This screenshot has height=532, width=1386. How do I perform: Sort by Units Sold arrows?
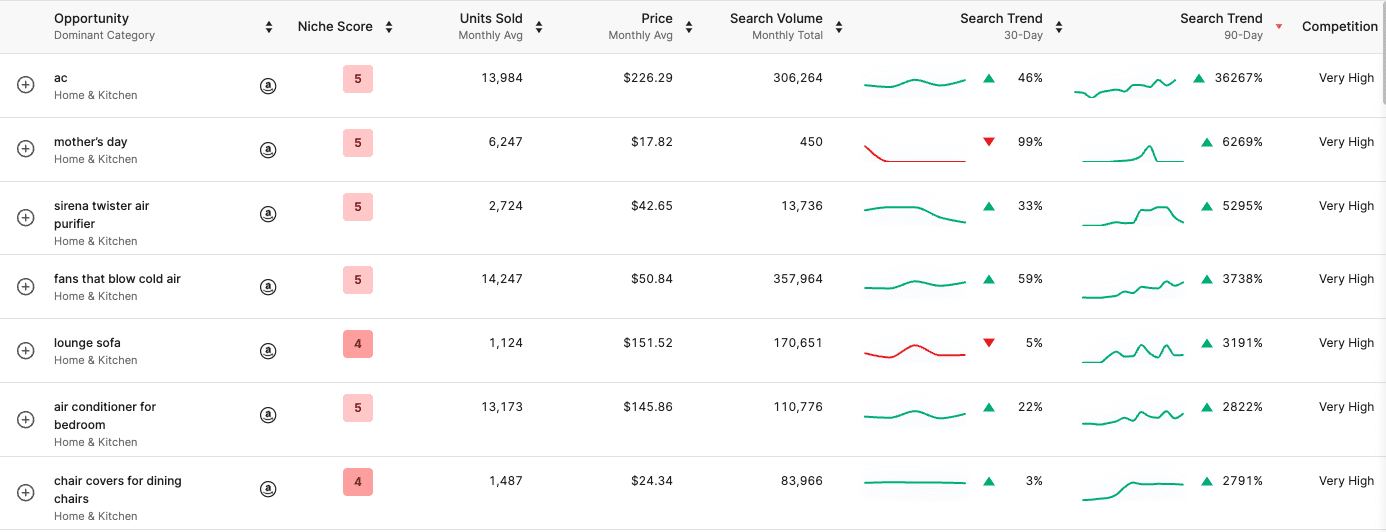tap(539, 27)
